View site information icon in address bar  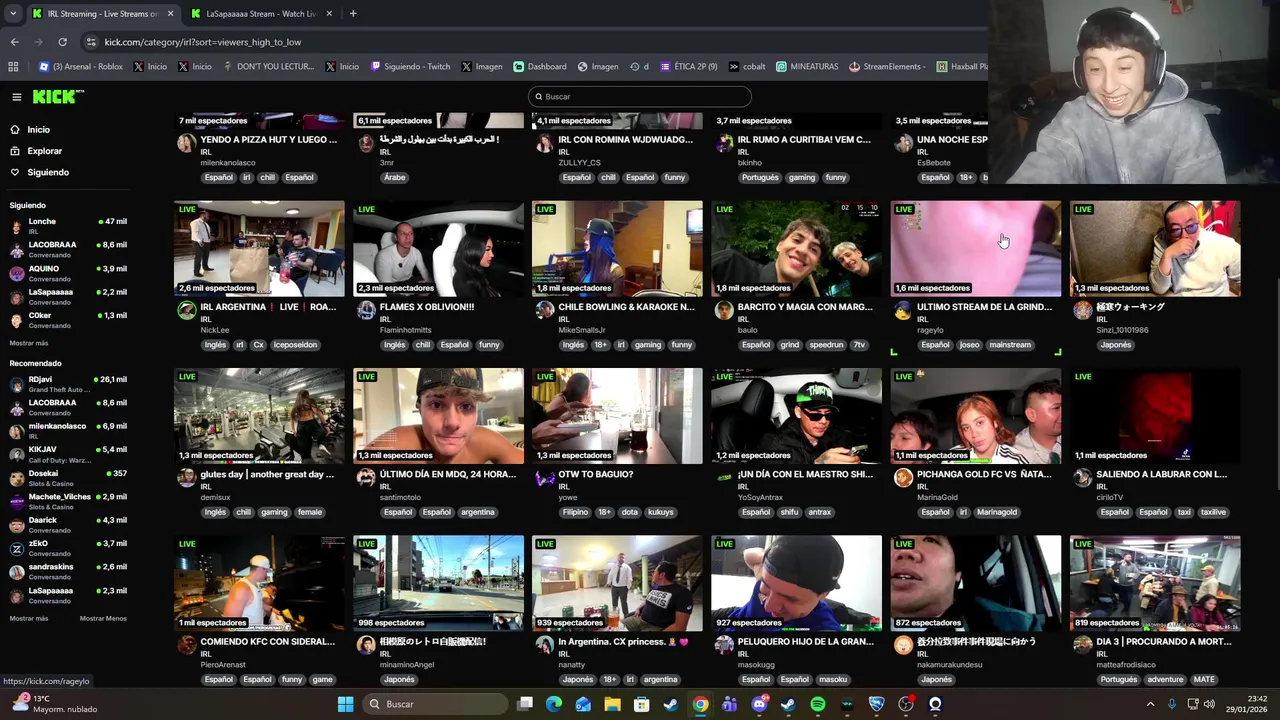[92, 42]
